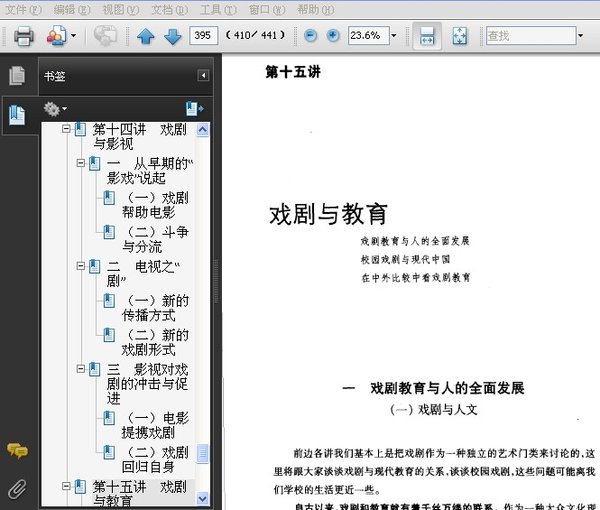This screenshot has width=600, height=510.
Task: Collapse the 二 电视之"剧" bookmark node
Action: [82, 266]
